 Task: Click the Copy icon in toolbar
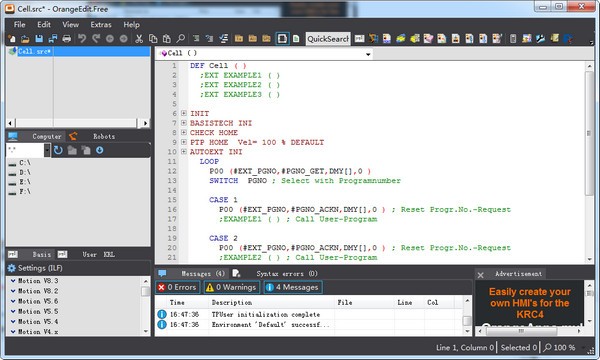[153, 39]
